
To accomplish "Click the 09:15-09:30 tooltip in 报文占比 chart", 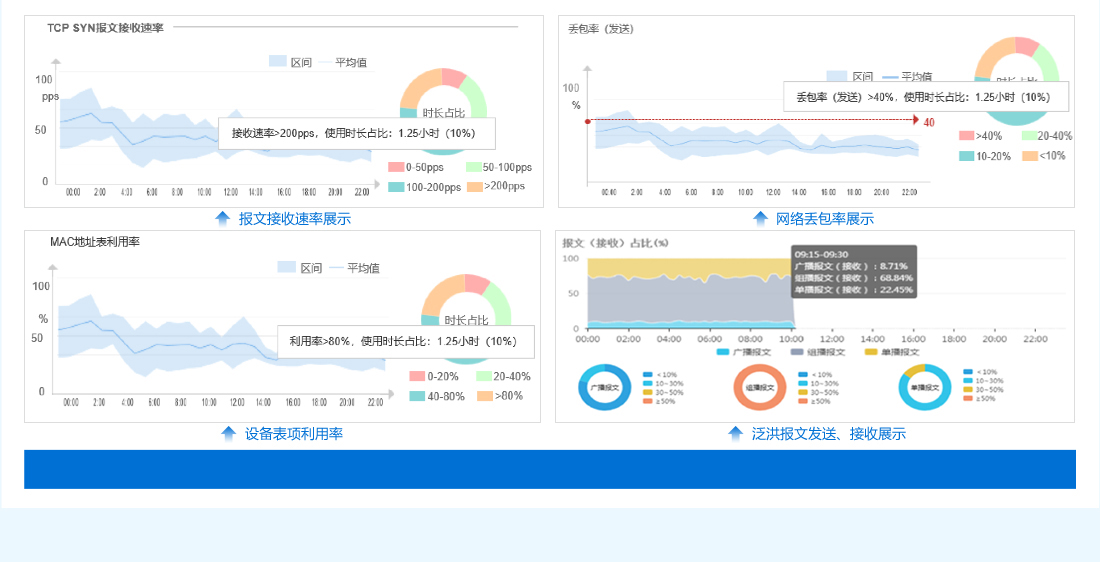I will click(853, 271).
